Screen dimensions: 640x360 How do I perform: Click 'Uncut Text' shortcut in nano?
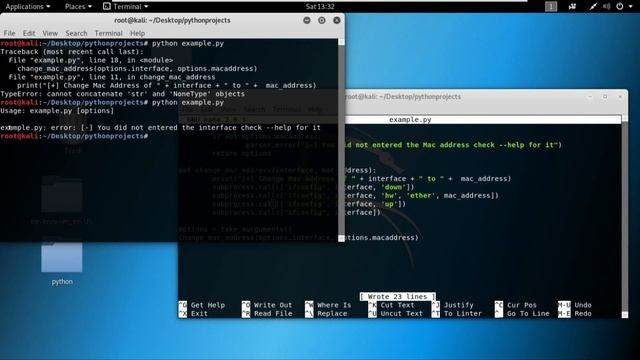coord(396,313)
